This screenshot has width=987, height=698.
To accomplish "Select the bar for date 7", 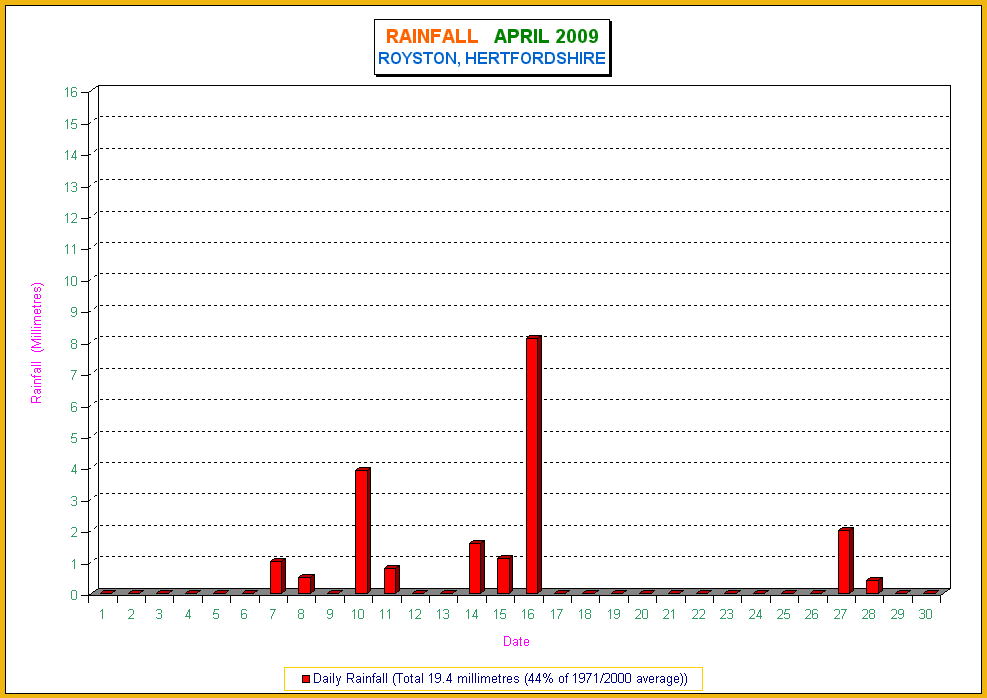I will click(x=277, y=577).
